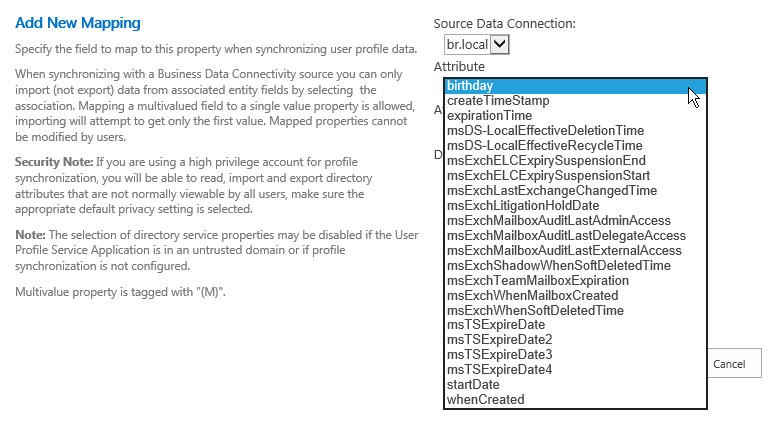Click the Cancel button
The width and height of the screenshot is (769, 425).
pyautogui.click(x=734, y=364)
